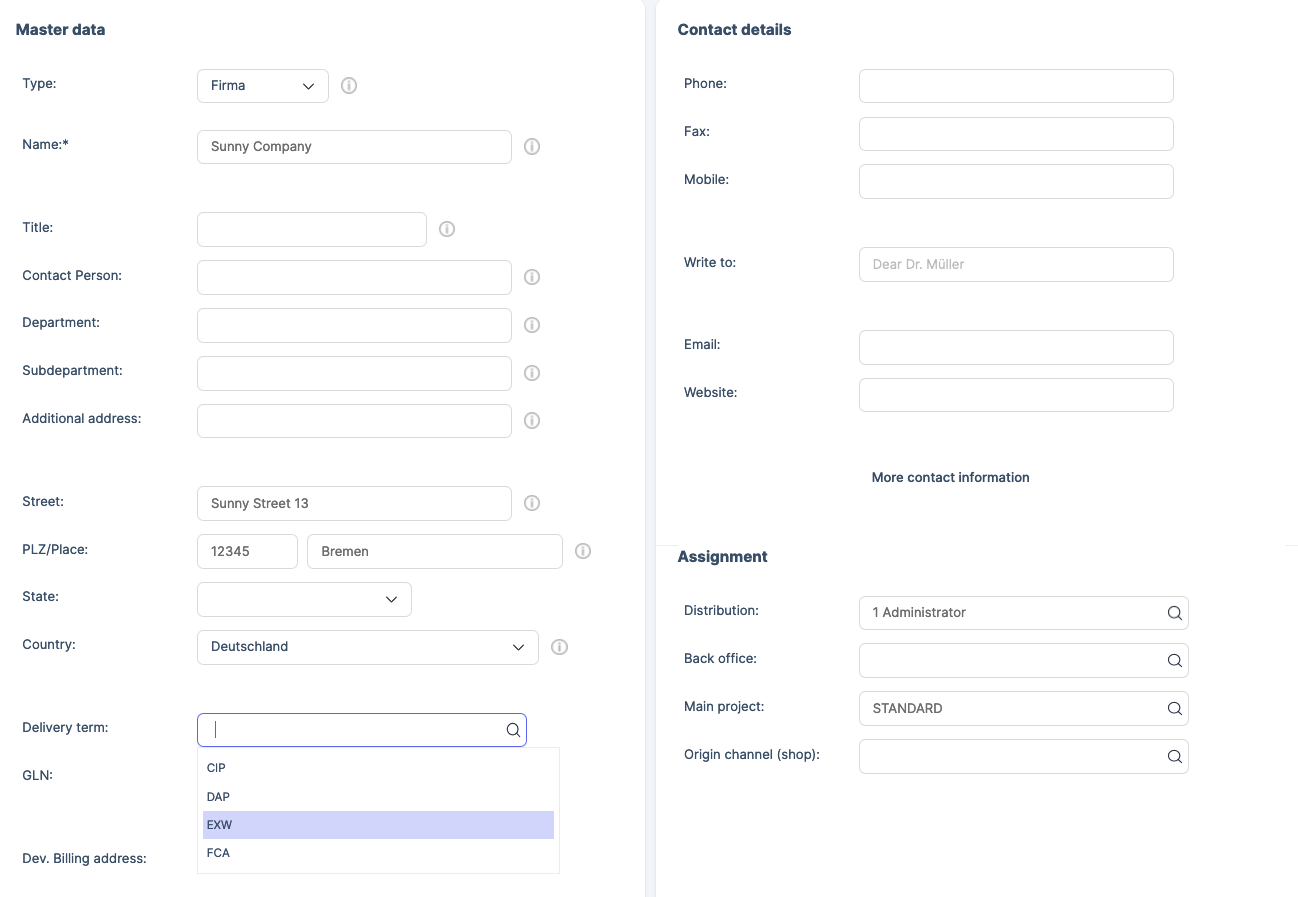Open the Type dropdown showing Firma

[x=263, y=86]
